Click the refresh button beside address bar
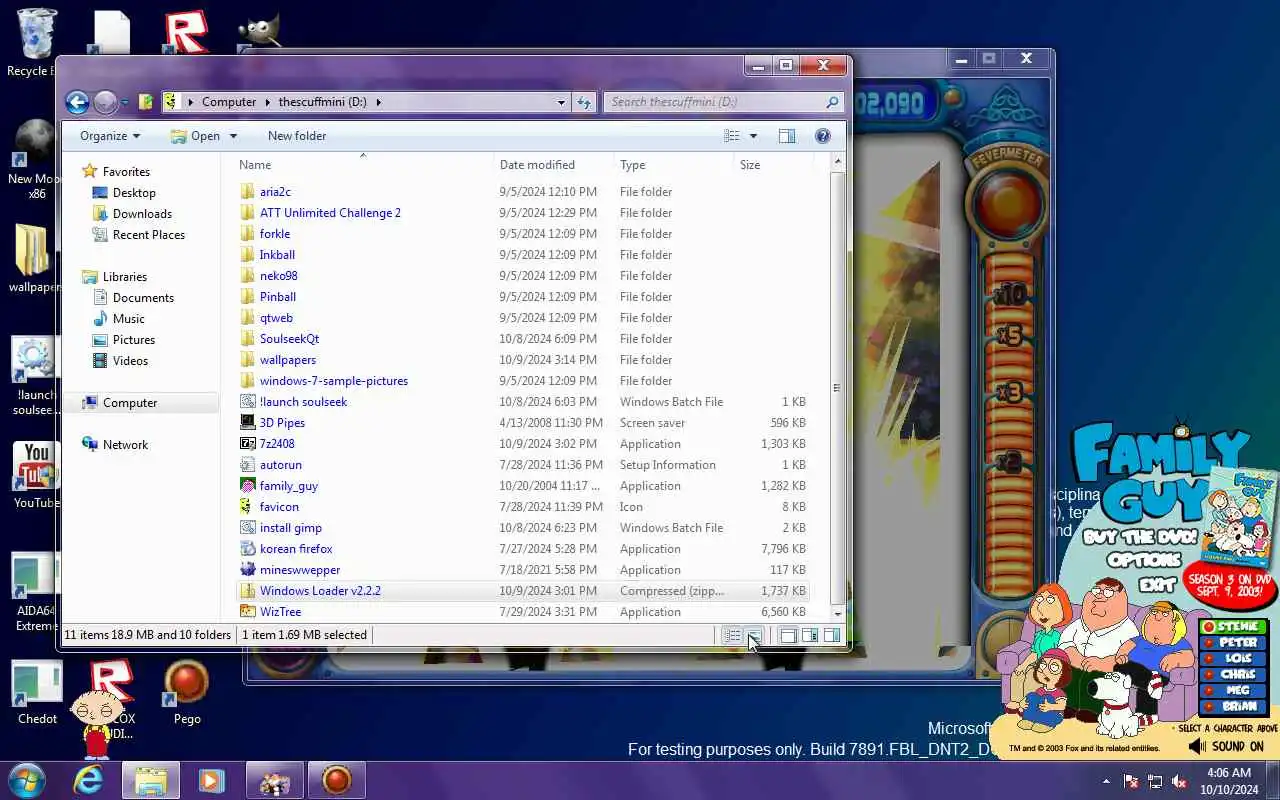This screenshot has width=1280, height=800. point(585,102)
